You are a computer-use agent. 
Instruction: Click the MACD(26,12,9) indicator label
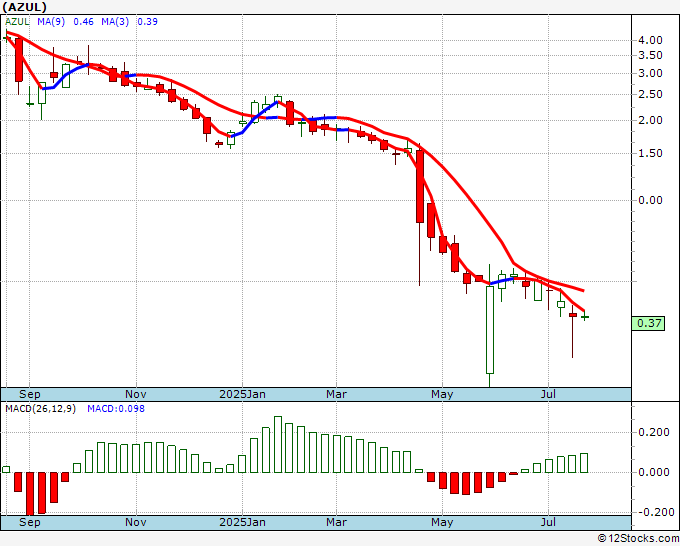pos(40,409)
